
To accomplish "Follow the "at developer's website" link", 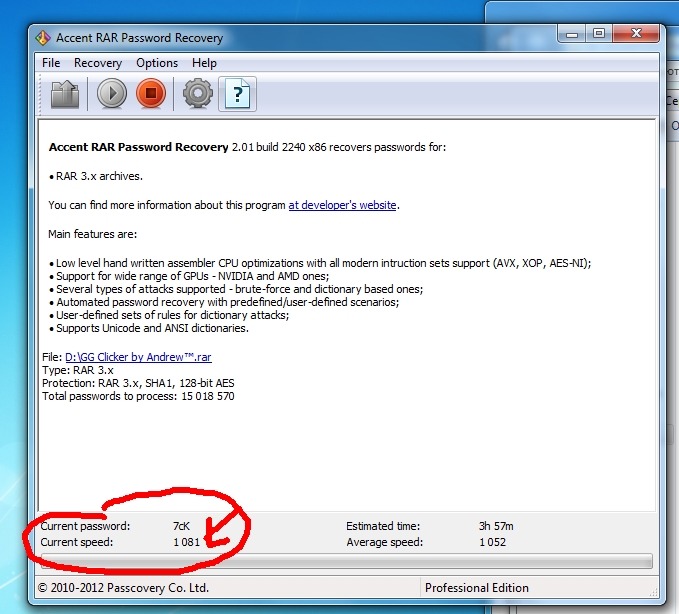I will click(343, 205).
